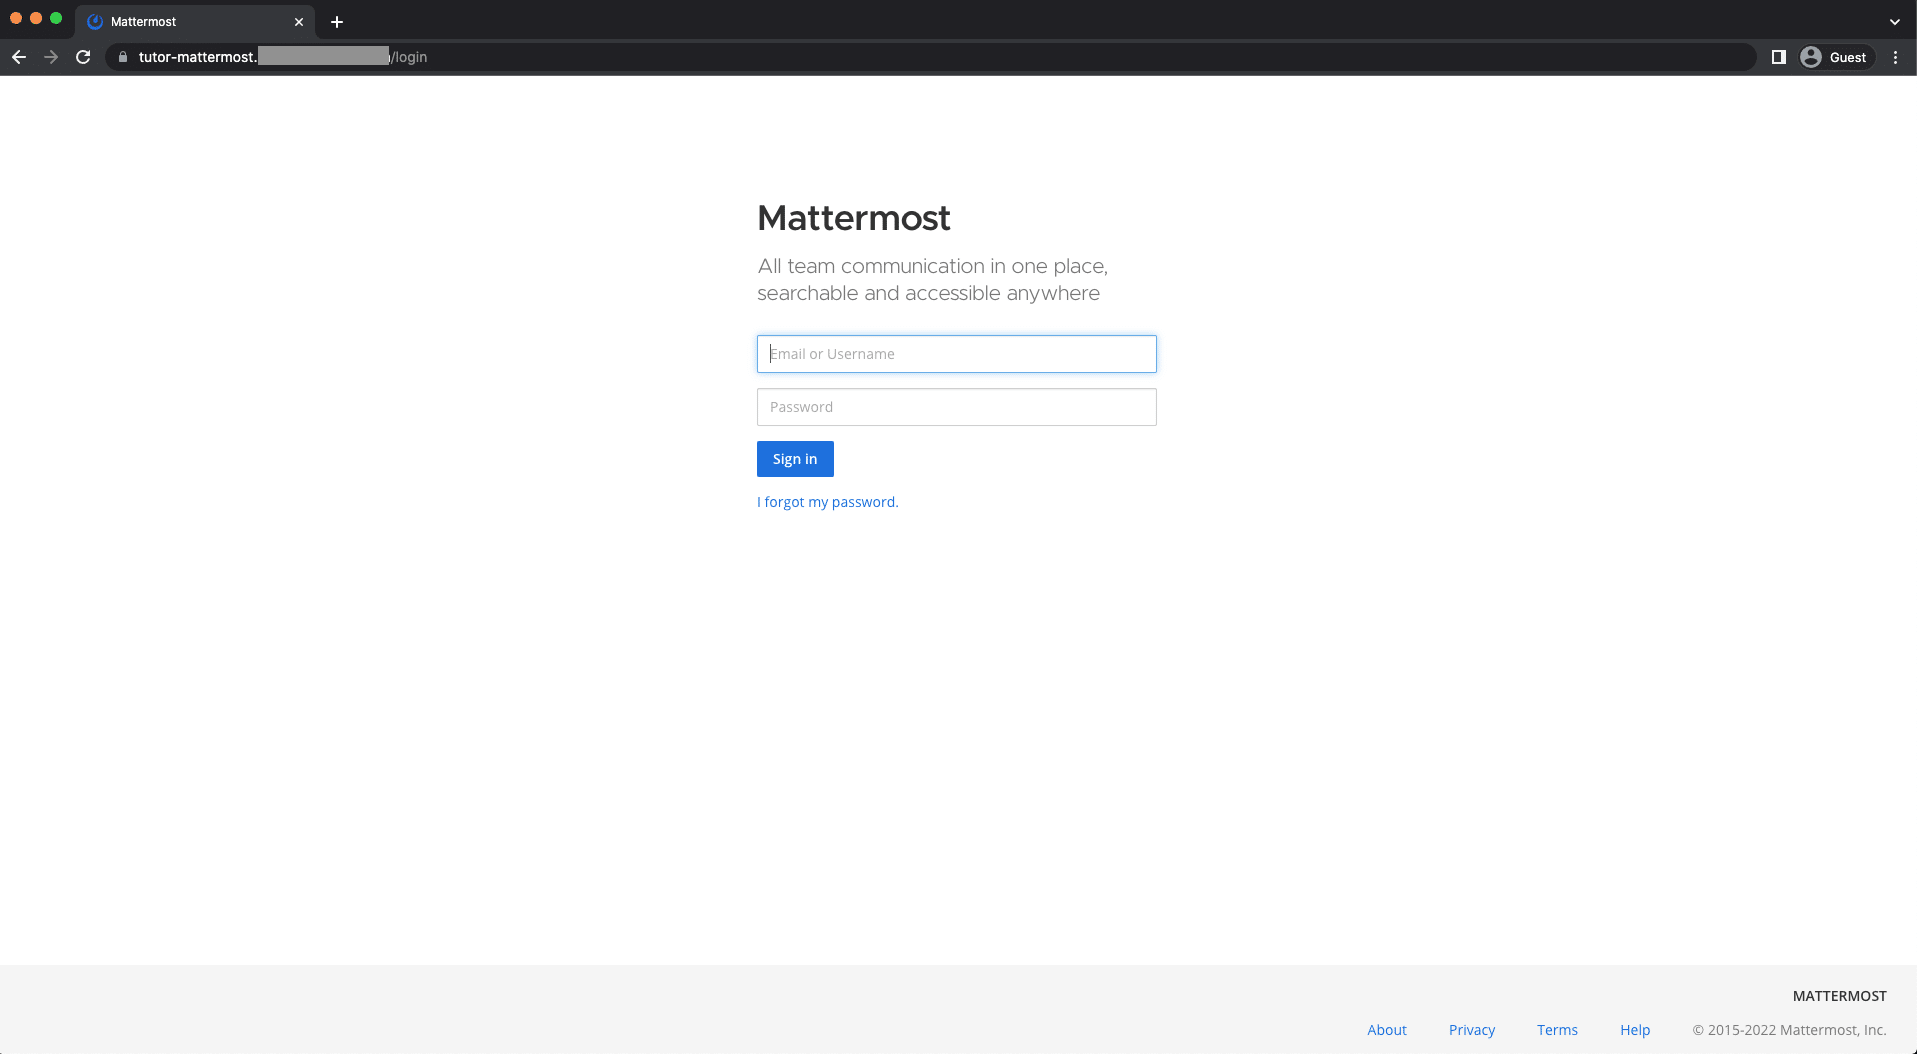
Task: Open the Terms footer link
Action: point(1557,1030)
